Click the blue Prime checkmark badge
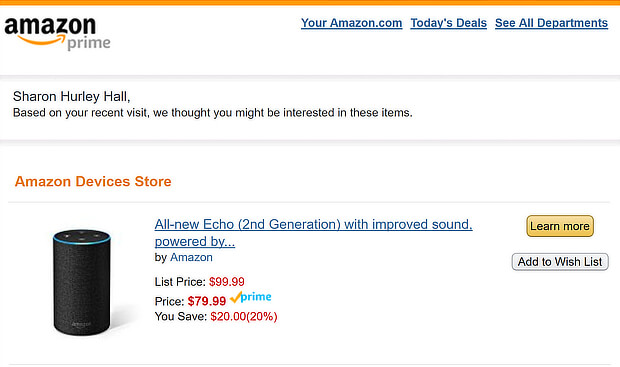 (x=250, y=297)
